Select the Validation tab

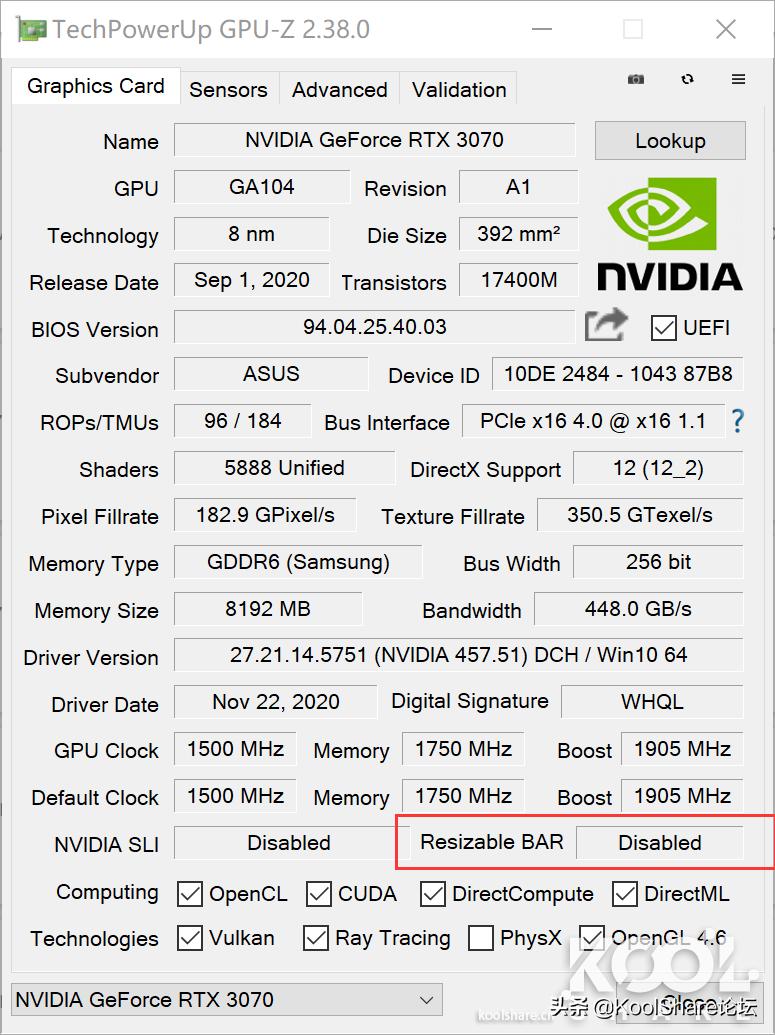point(459,89)
